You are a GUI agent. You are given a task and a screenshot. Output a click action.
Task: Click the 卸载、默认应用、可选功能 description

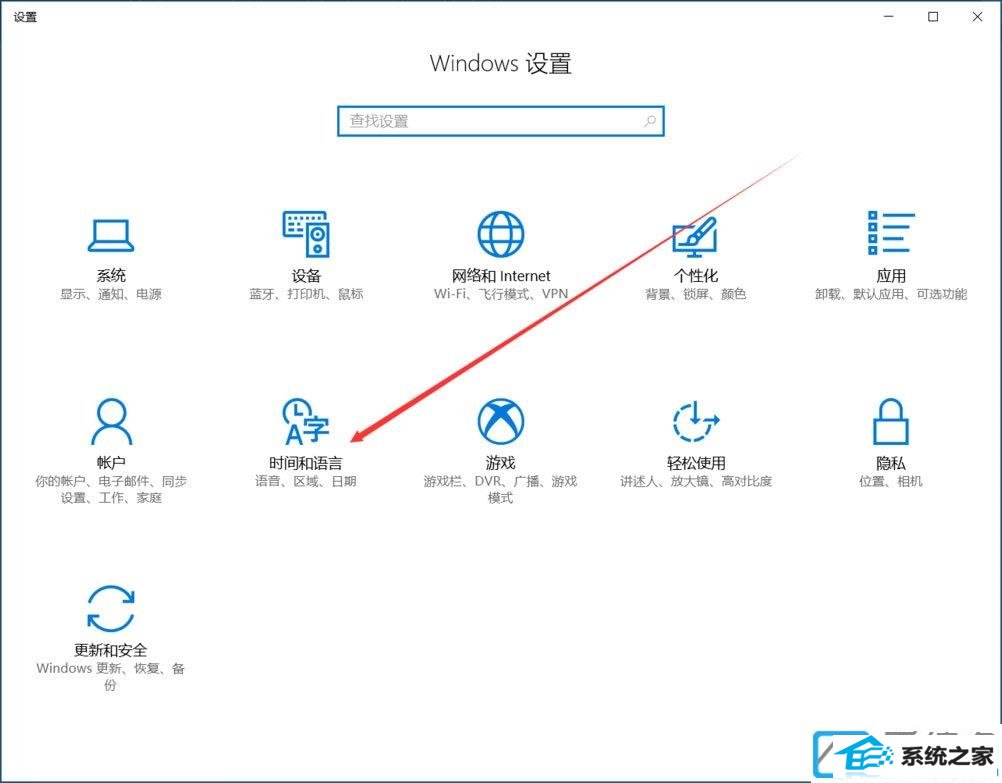click(x=890, y=295)
